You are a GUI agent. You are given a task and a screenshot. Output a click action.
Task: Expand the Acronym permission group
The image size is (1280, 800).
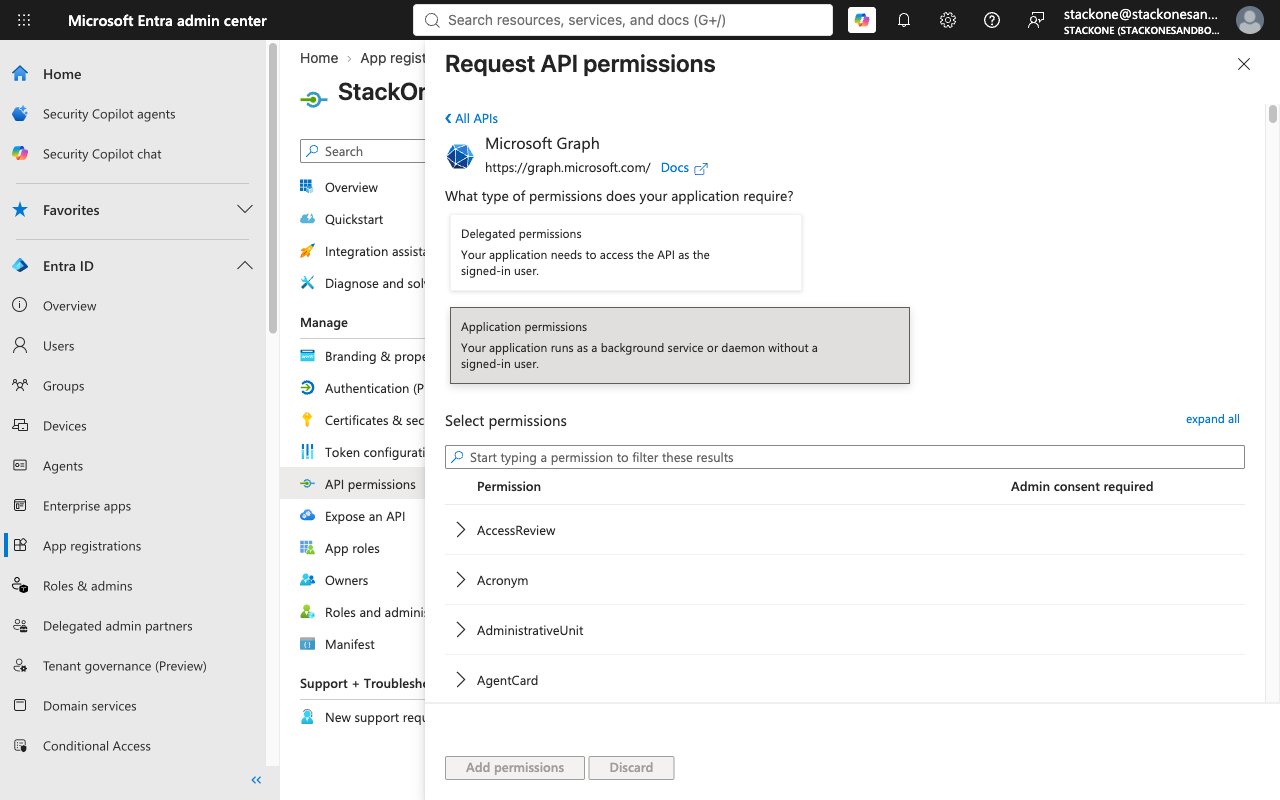(461, 580)
